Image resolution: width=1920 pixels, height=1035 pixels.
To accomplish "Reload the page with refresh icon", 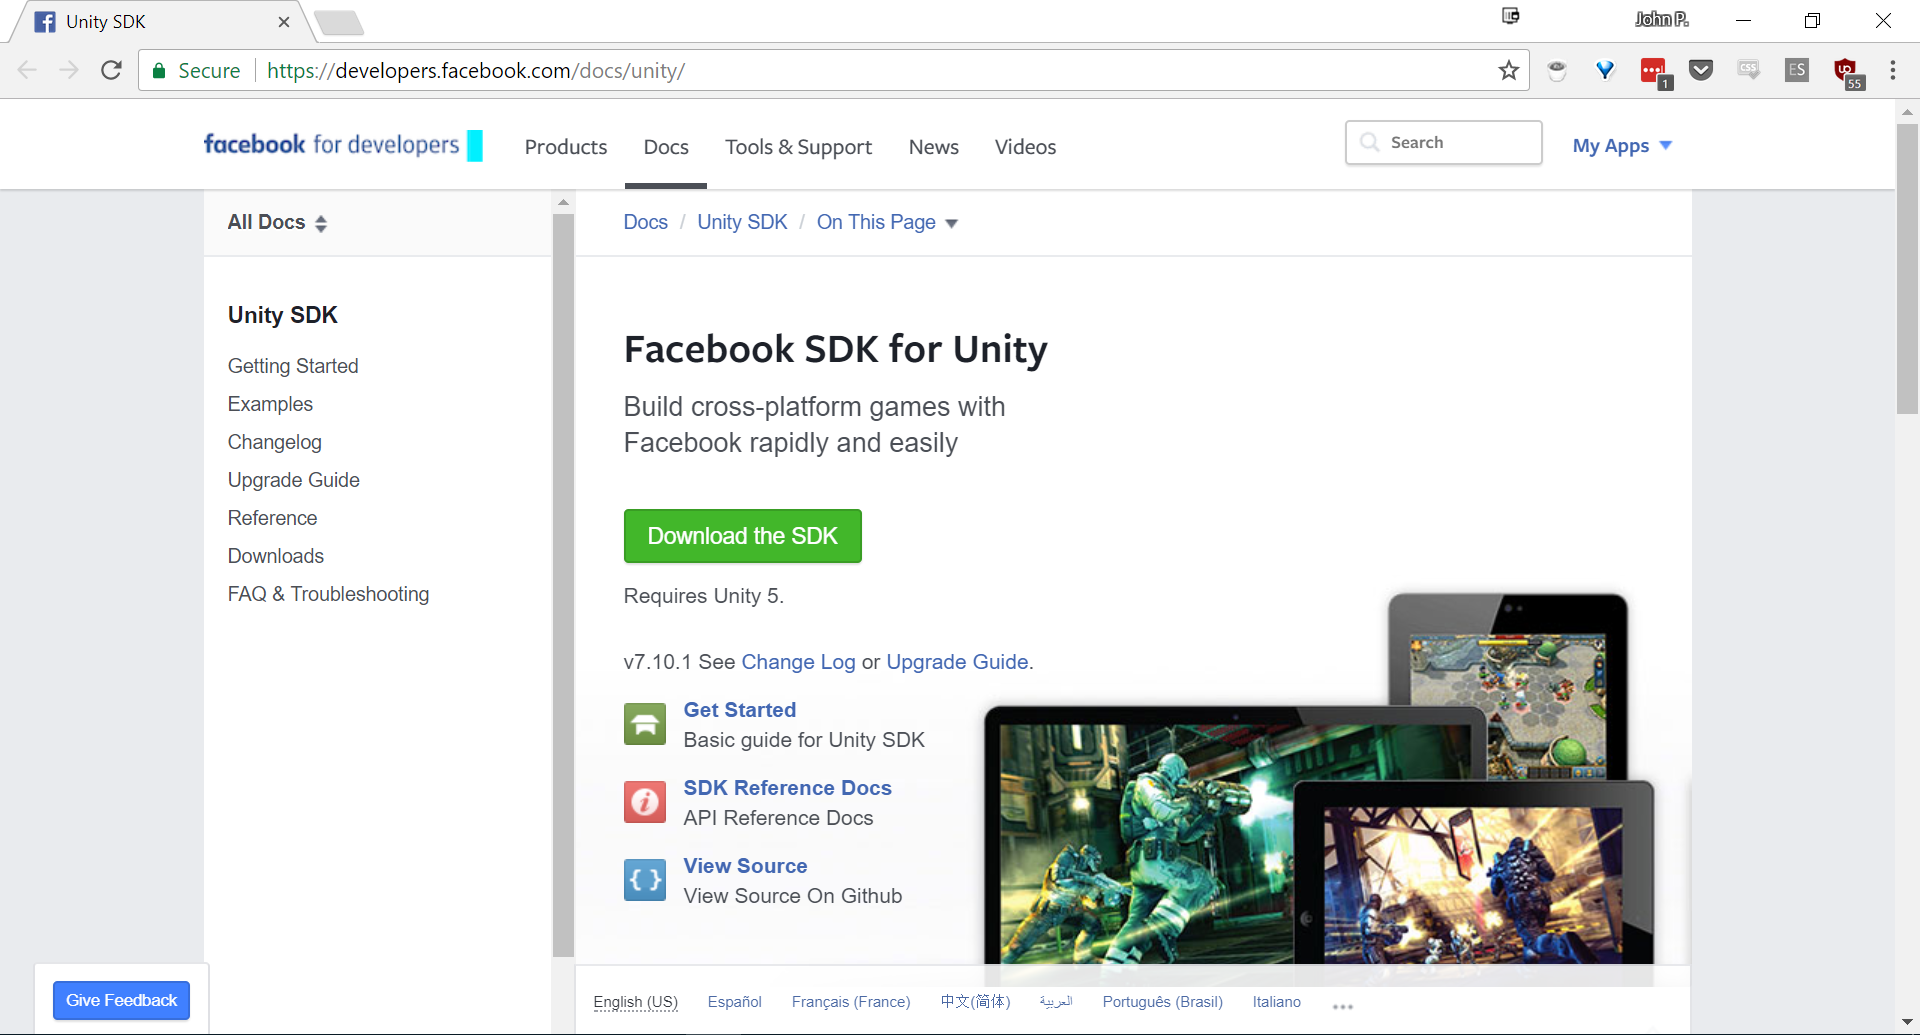I will 111,70.
